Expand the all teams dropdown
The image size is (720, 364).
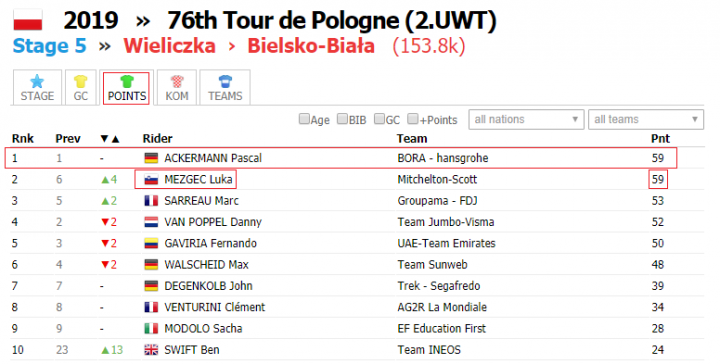(646, 119)
